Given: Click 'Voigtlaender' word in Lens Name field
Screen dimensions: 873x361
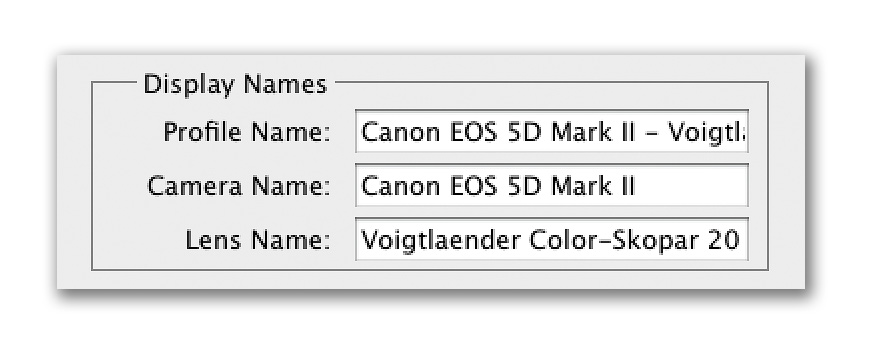Looking at the screenshot, I should 442,241.
